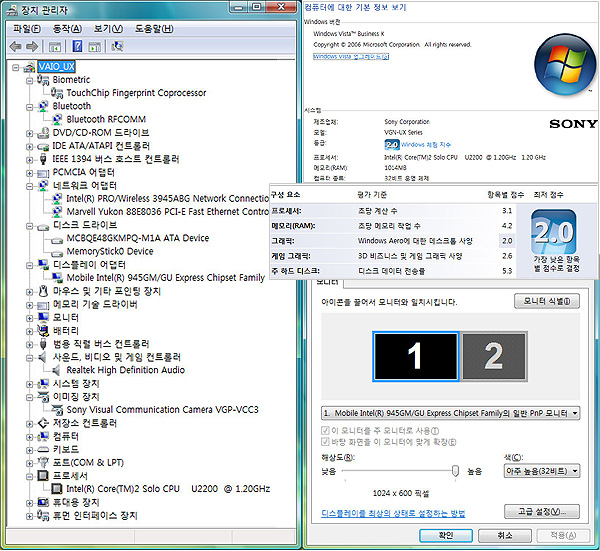Click the DVD/CD-ROM 드라이브 category icon
The image size is (600, 551).
(x=43, y=133)
